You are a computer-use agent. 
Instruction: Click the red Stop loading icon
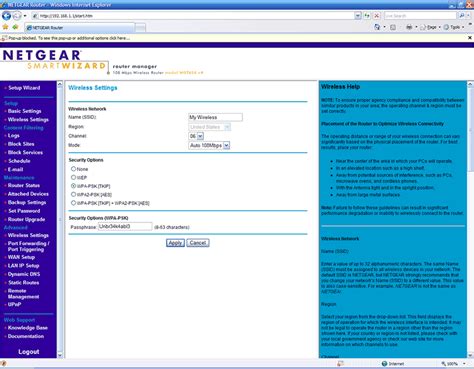tap(376, 16)
